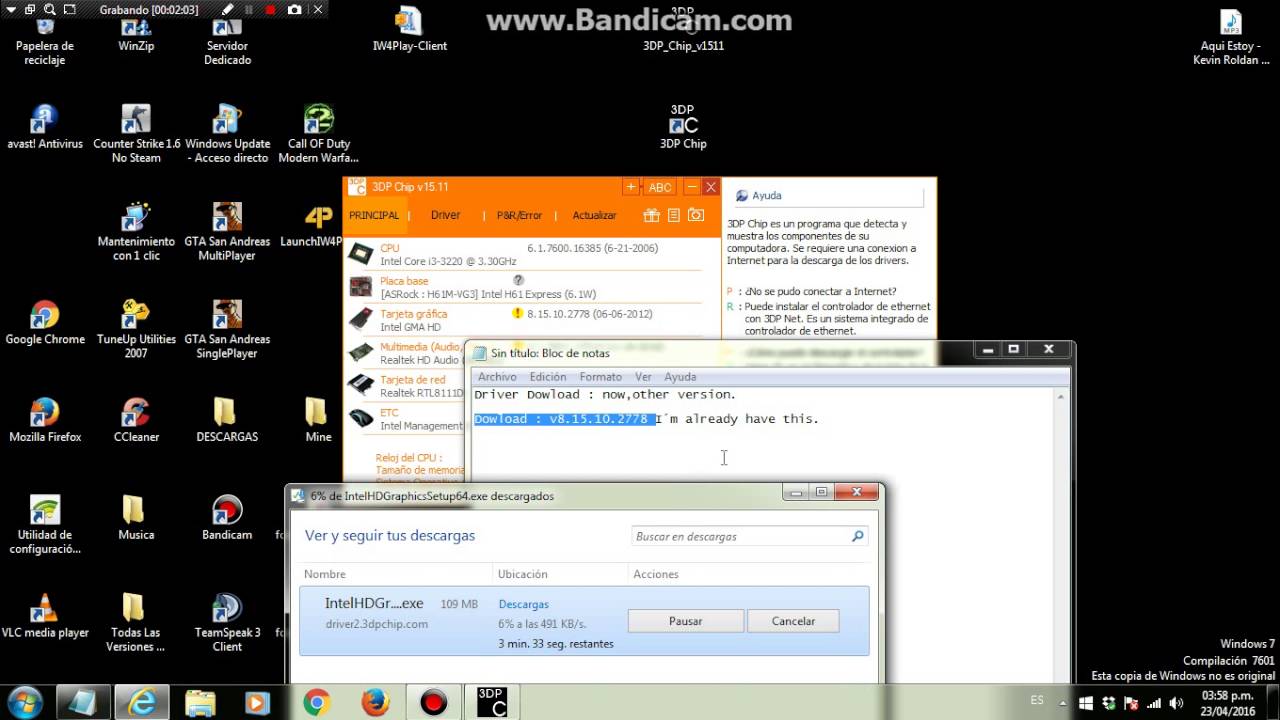Click the plus button in 3DP Chip title bar
Image resolution: width=1280 pixels, height=720 pixels.
click(631, 187)
